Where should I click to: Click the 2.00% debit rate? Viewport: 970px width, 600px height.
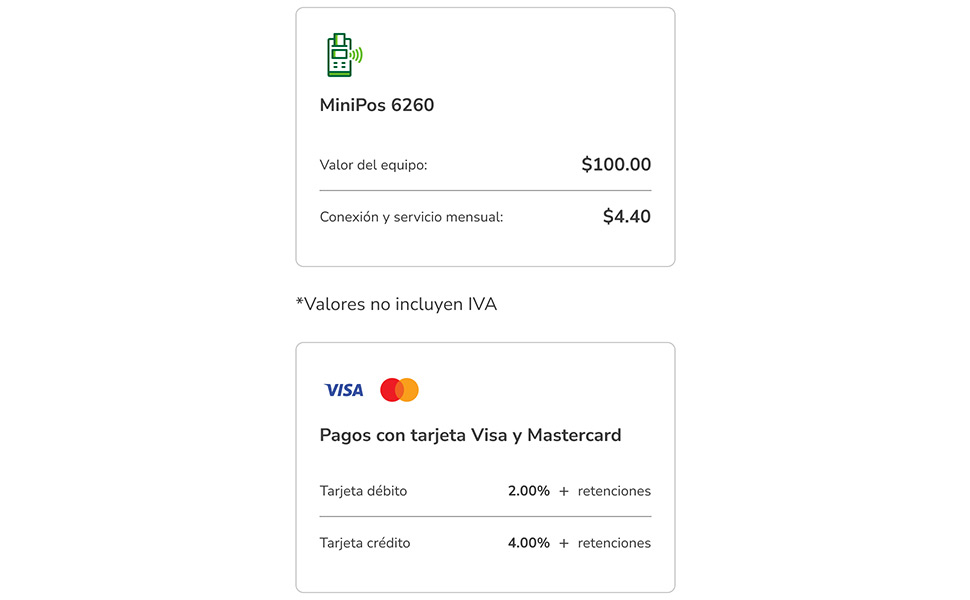529,491
